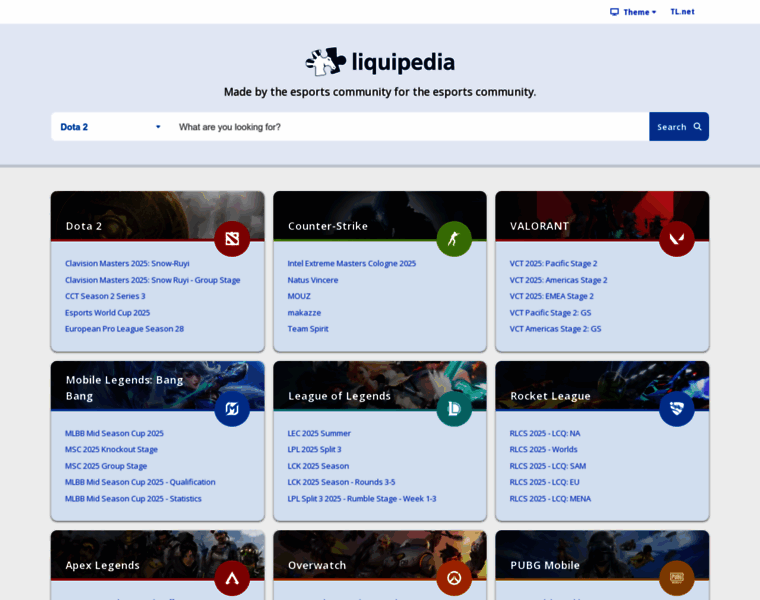Open the Team Spirit link
The width and height of the screenshot is (760, 600).
(x=308, y=329)
